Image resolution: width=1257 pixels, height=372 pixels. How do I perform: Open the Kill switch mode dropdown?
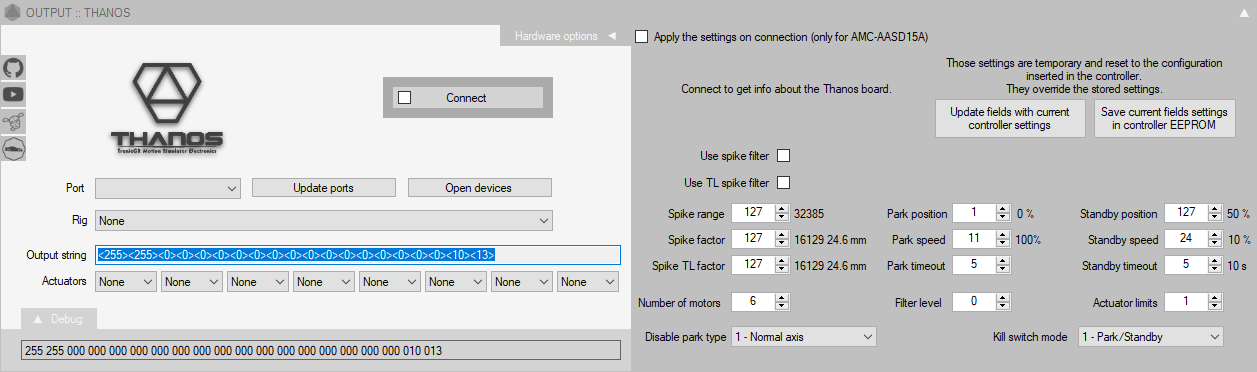point(1150,337)
